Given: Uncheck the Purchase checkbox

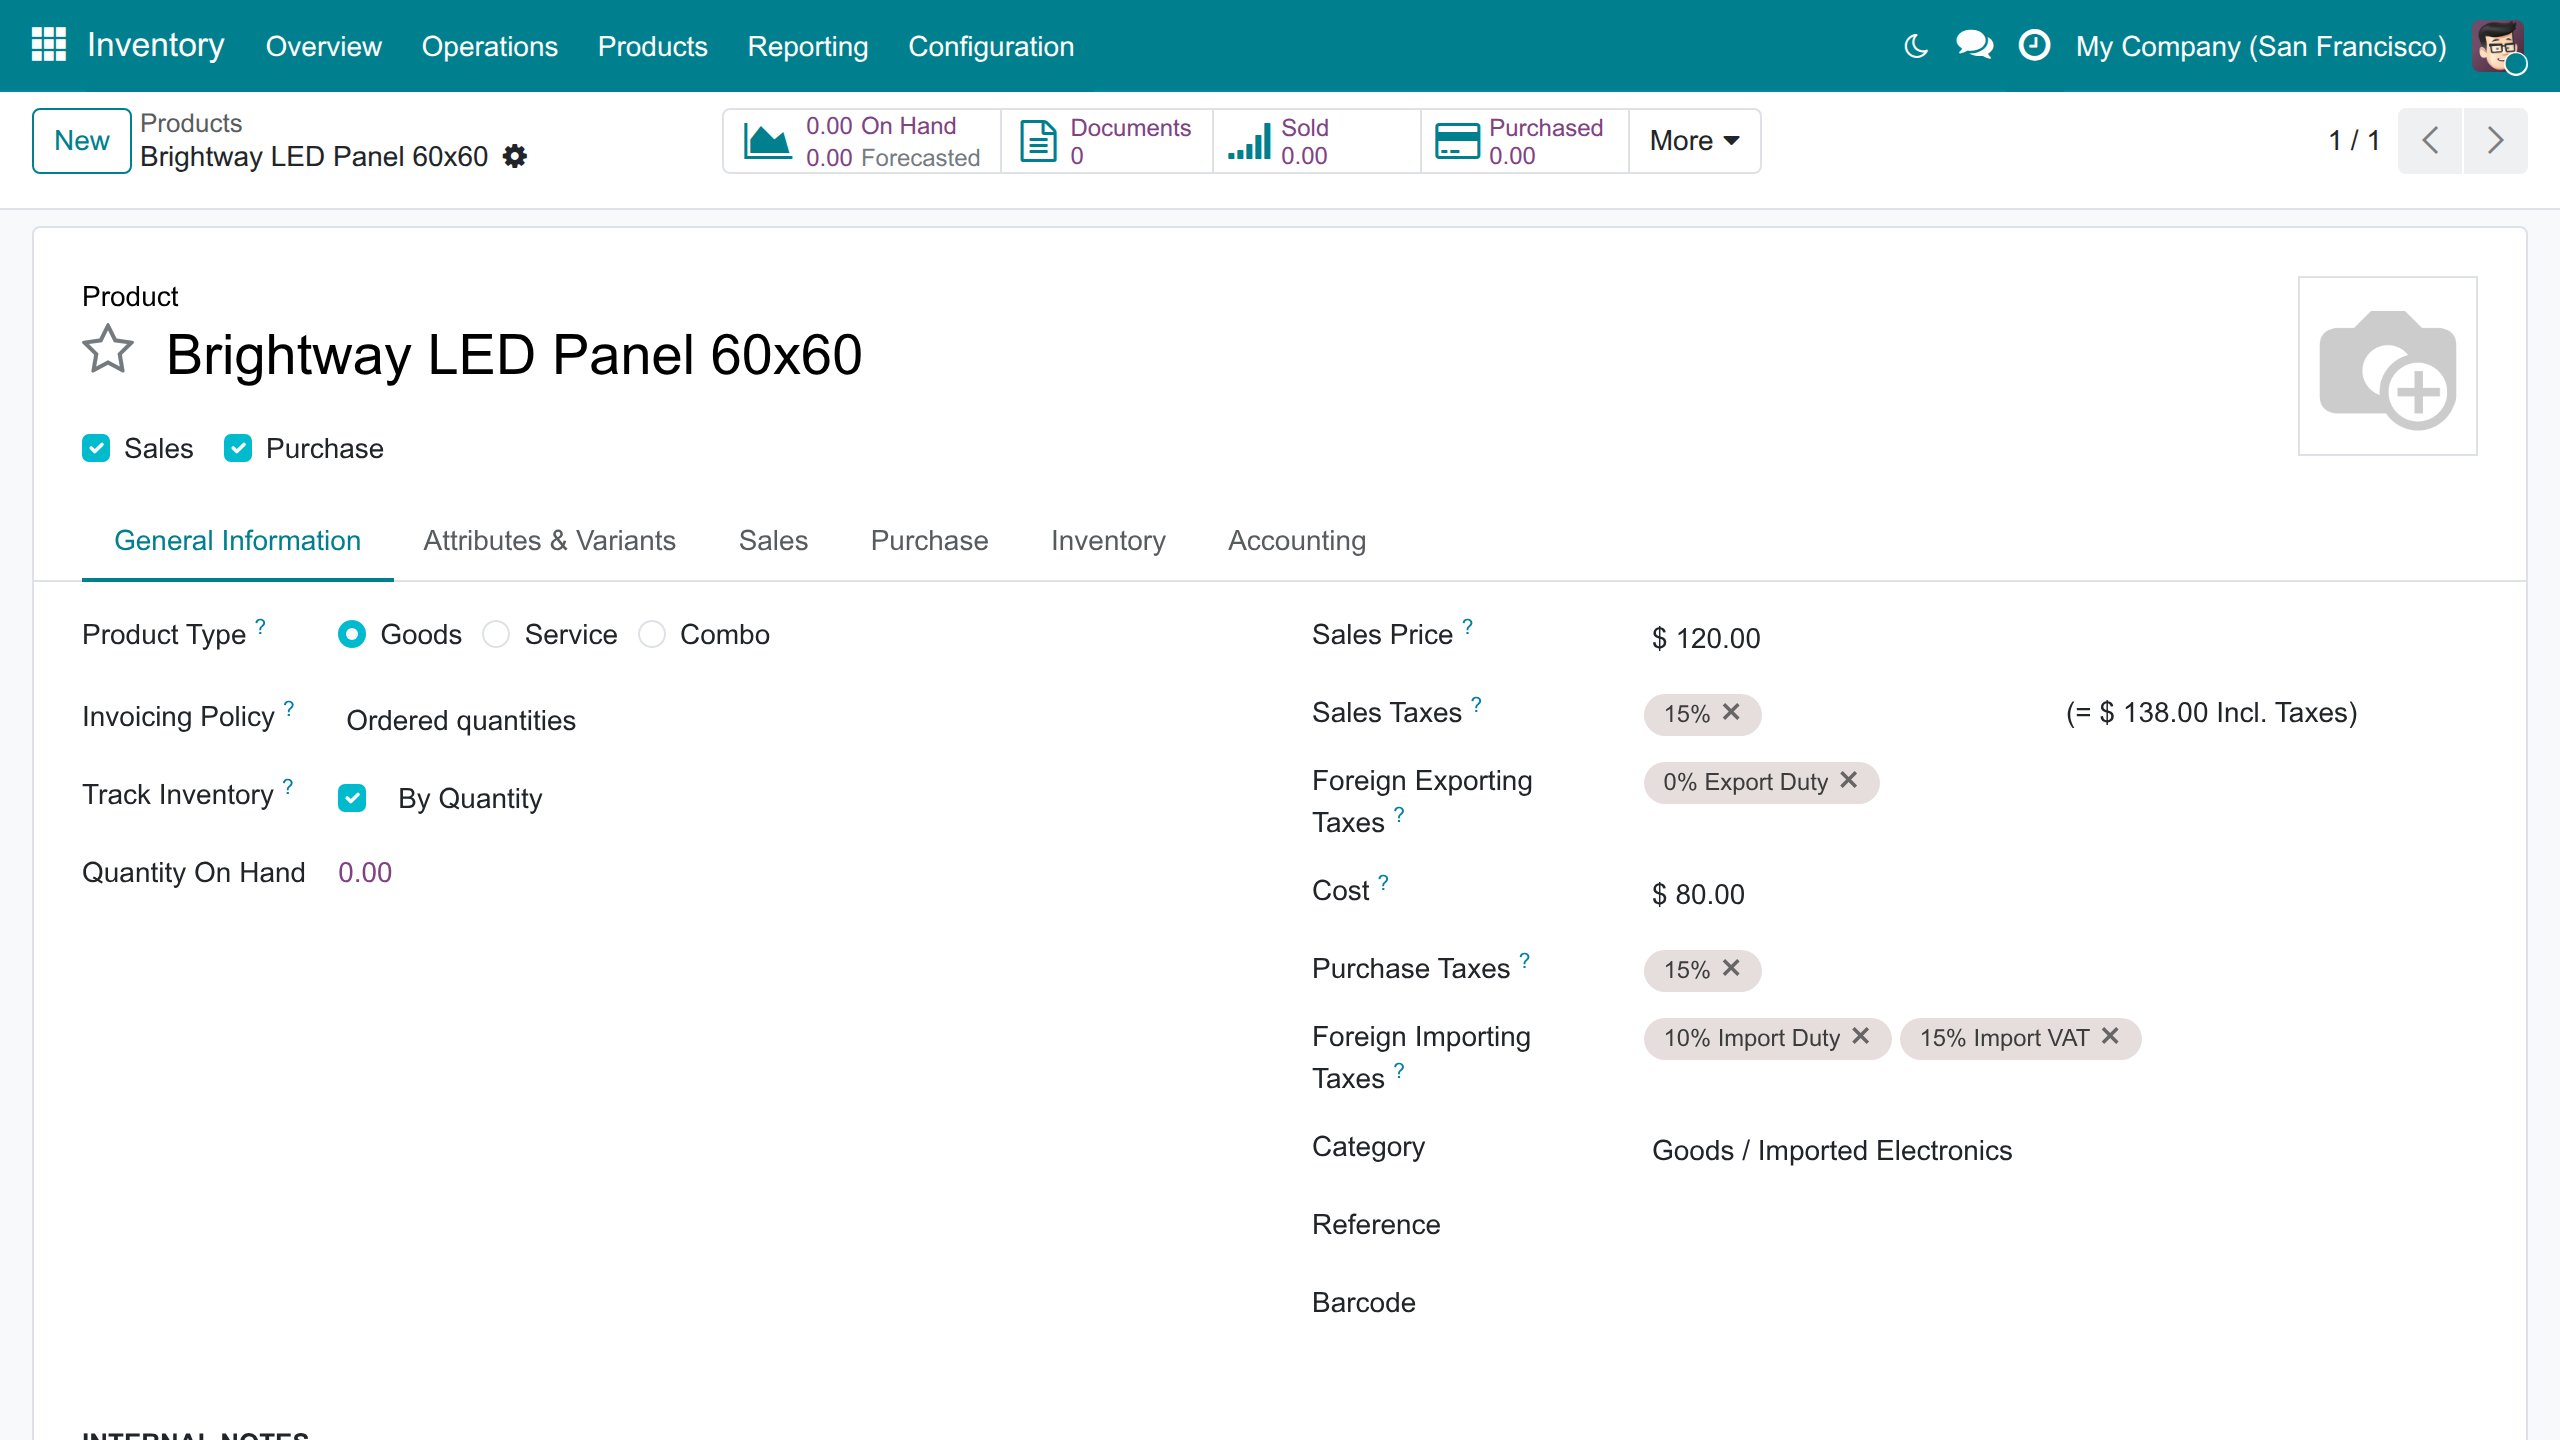Looking at the screenshot, I should click(238, 448).
